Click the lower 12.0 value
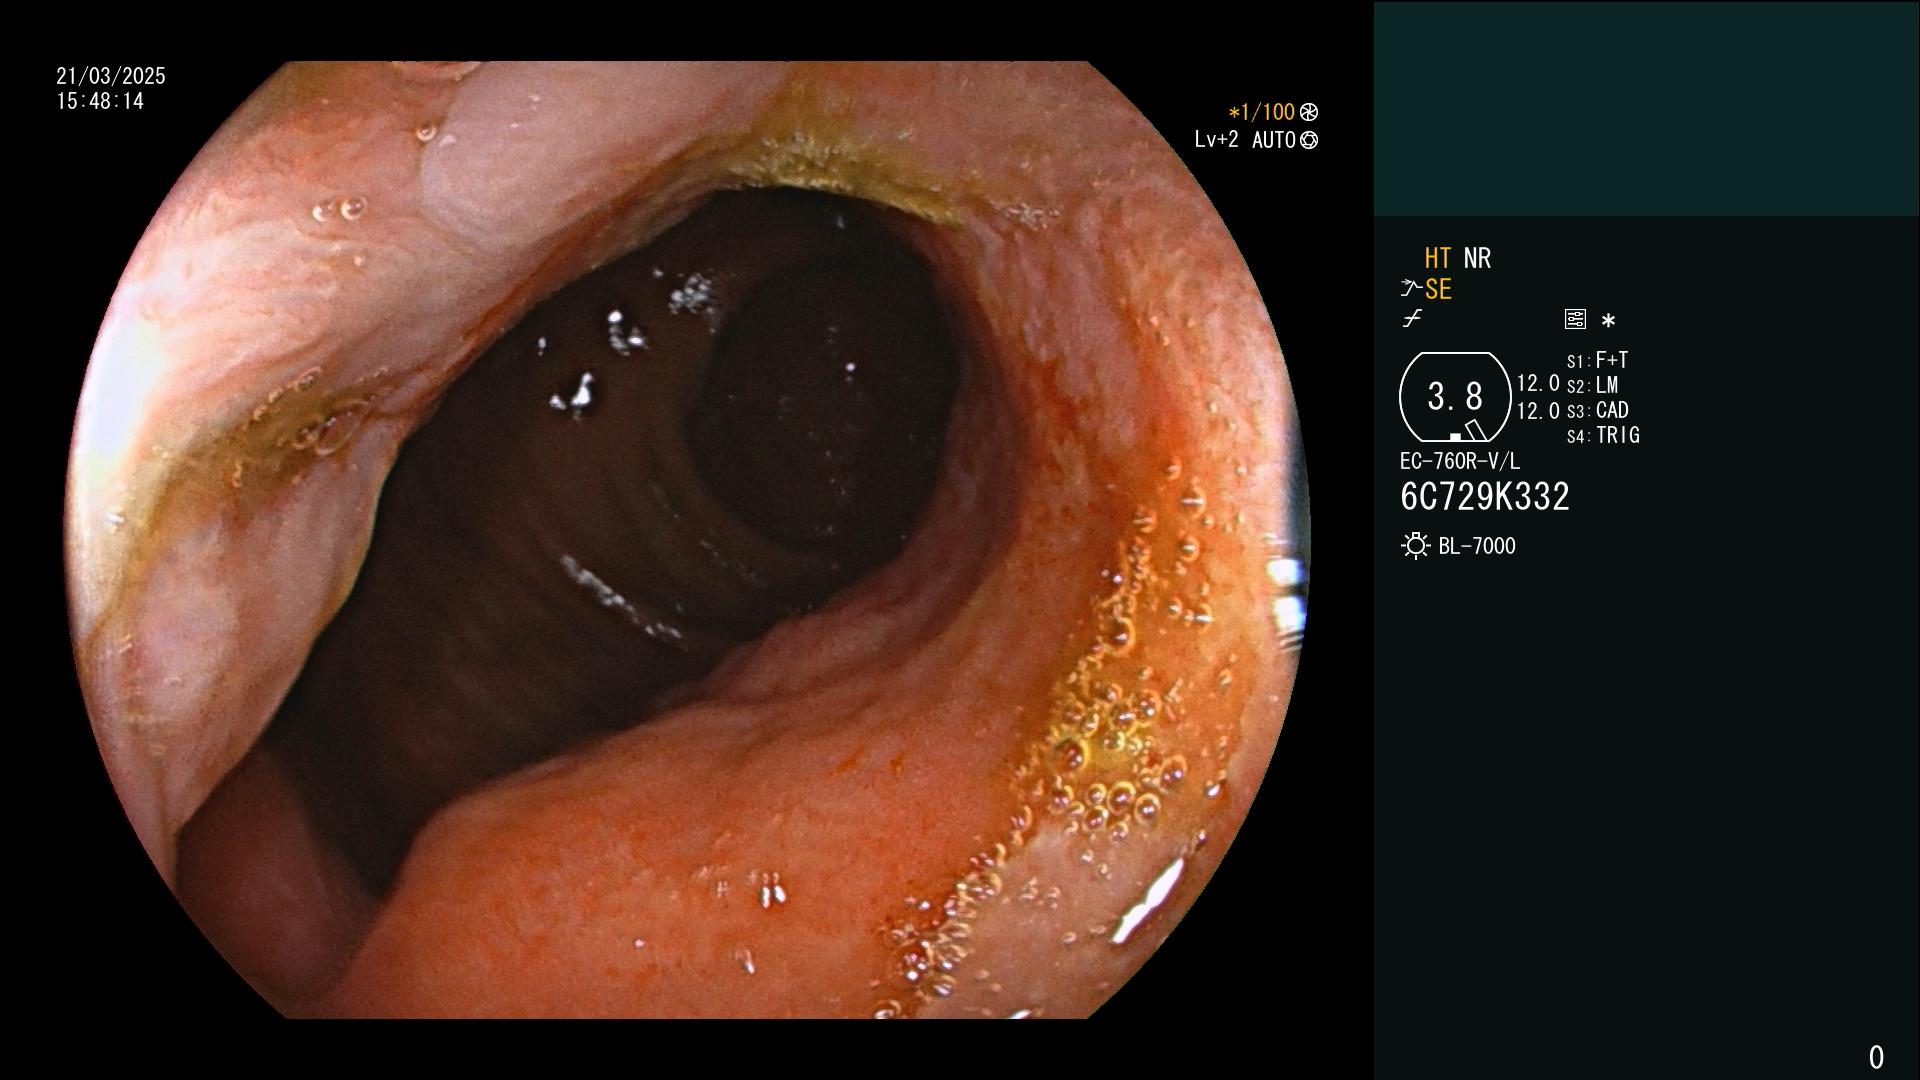Viewport: 1920px width, 1080px height. pos(1538,410)
